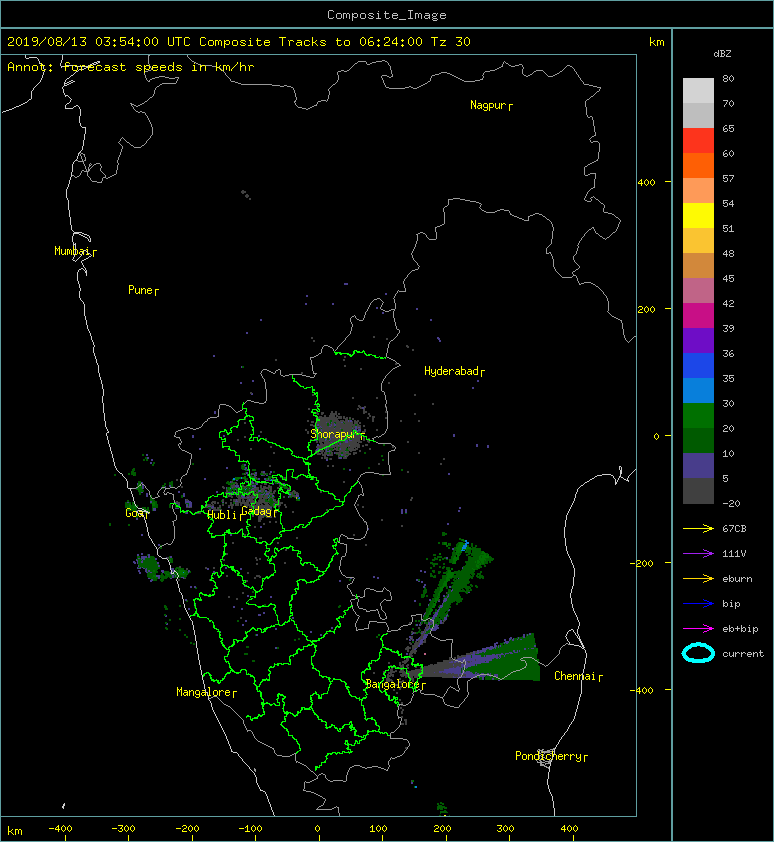Pick the light gray 80 dBZ swatch
The image size is (774, 842).
pos(698,90)
